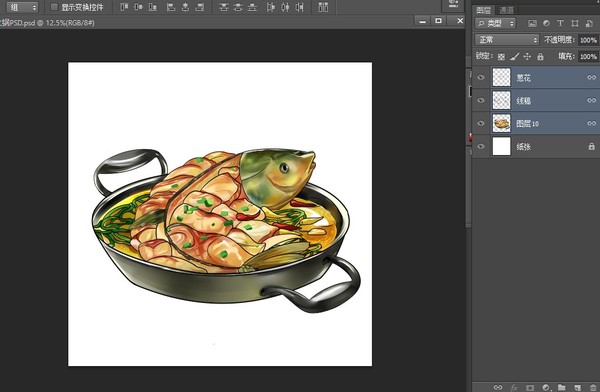Click the pixel layer filter icon
This screenshot has height=392, width=600.
tap(532, 23)
